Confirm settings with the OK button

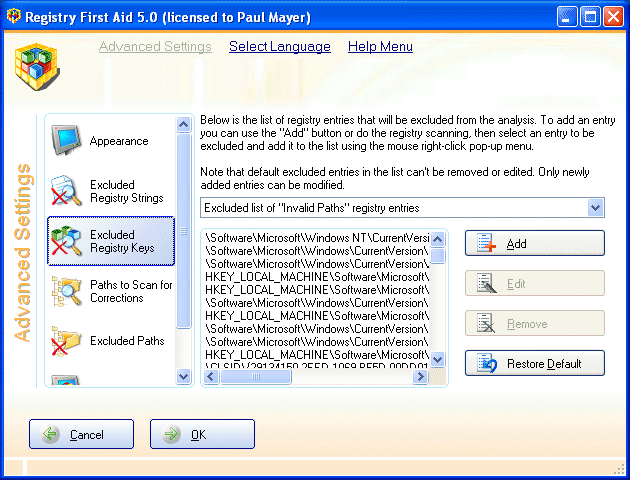pos(202,435)
